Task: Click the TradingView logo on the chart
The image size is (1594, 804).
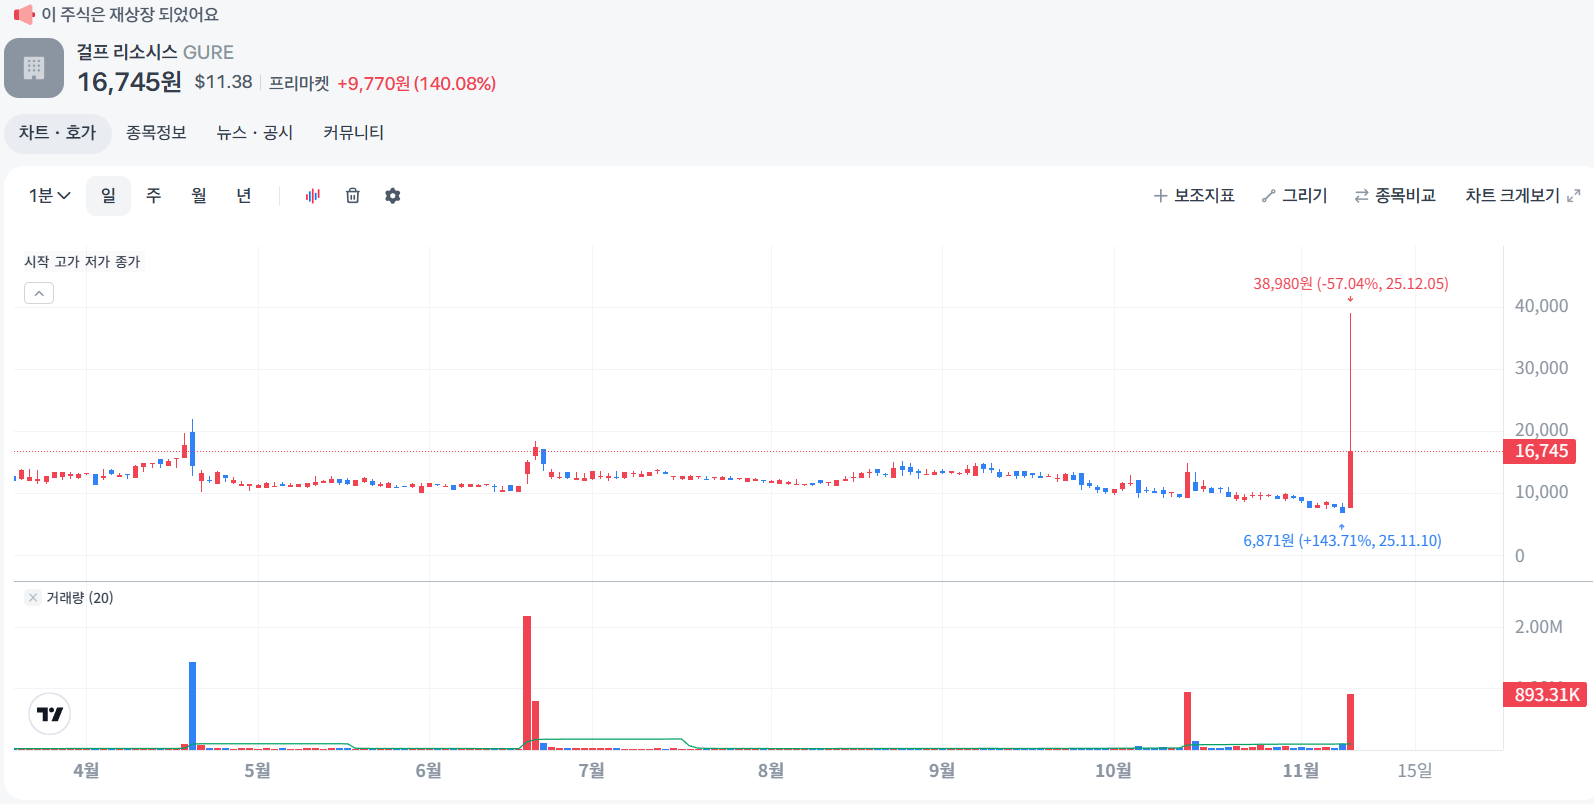Action: [x=50, y=714]
